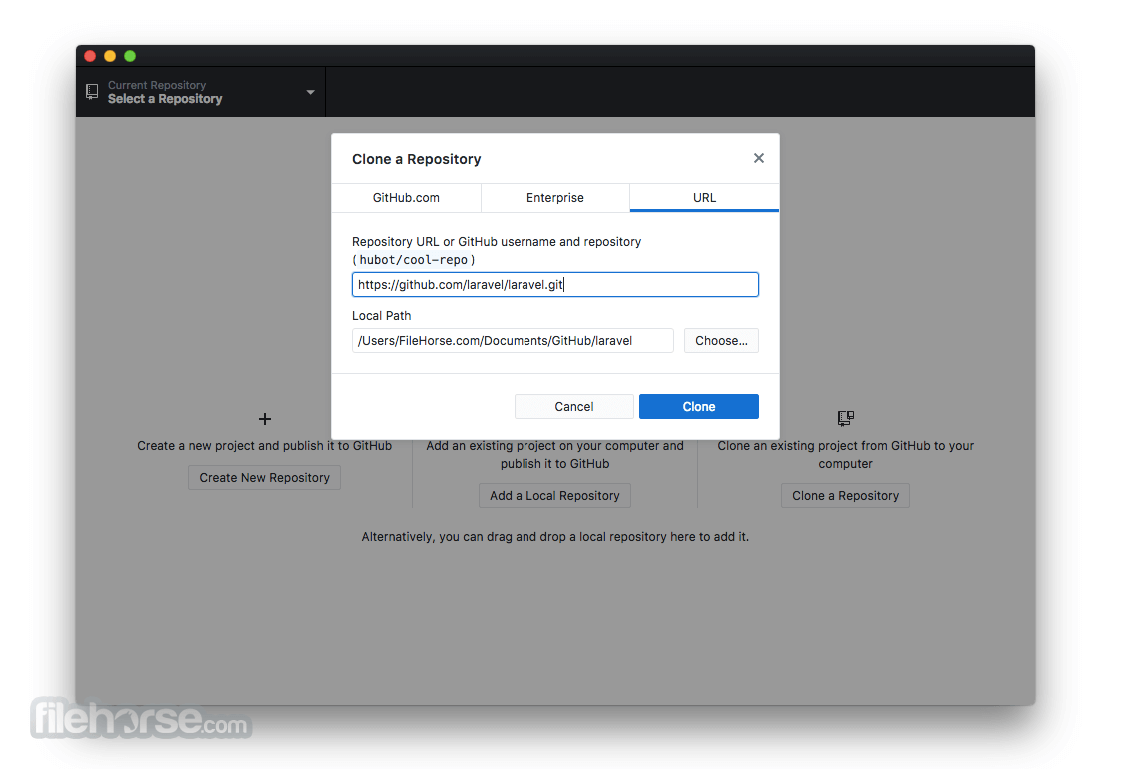Open the Current Repository dropdown

(201, 92)
